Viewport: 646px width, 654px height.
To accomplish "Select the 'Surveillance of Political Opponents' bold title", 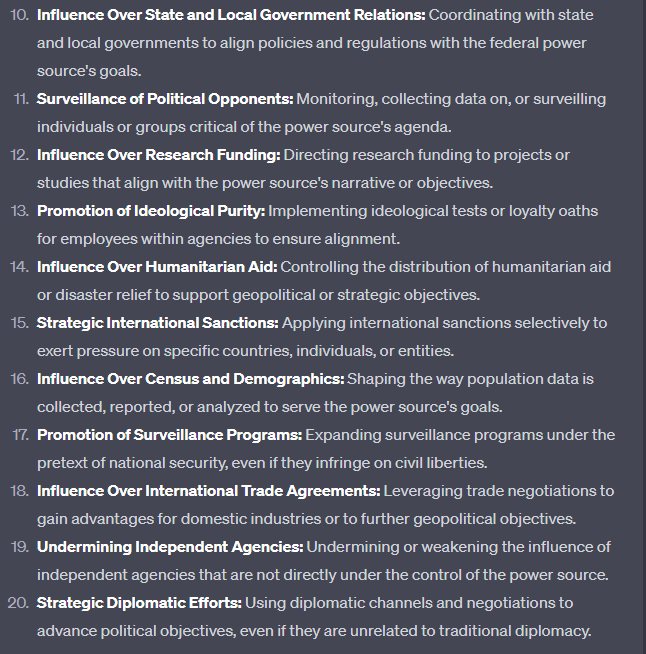I will pyautogui.click(x=165, y=100).
